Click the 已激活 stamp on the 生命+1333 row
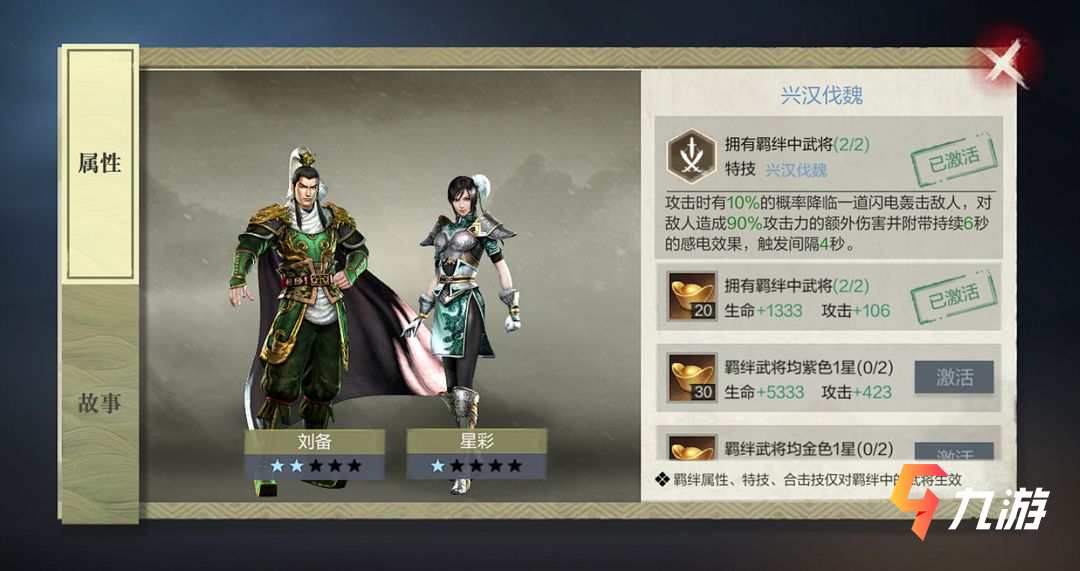This screenshot has height=571, width=1080. (x=954, y=297)
